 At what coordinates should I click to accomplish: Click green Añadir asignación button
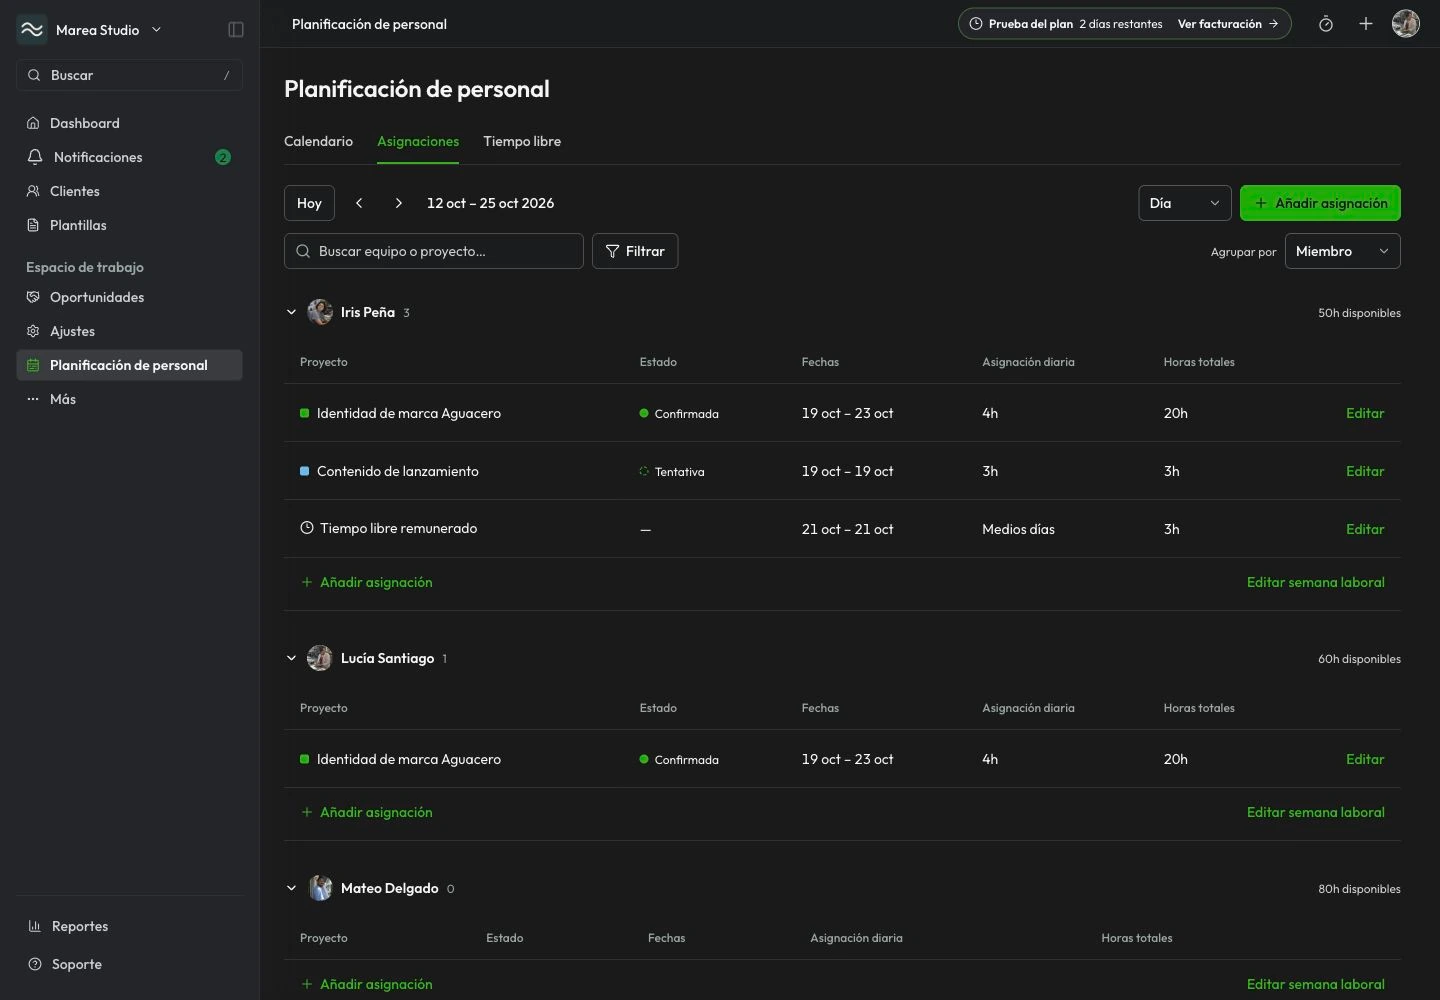(x=1320, y=203)
